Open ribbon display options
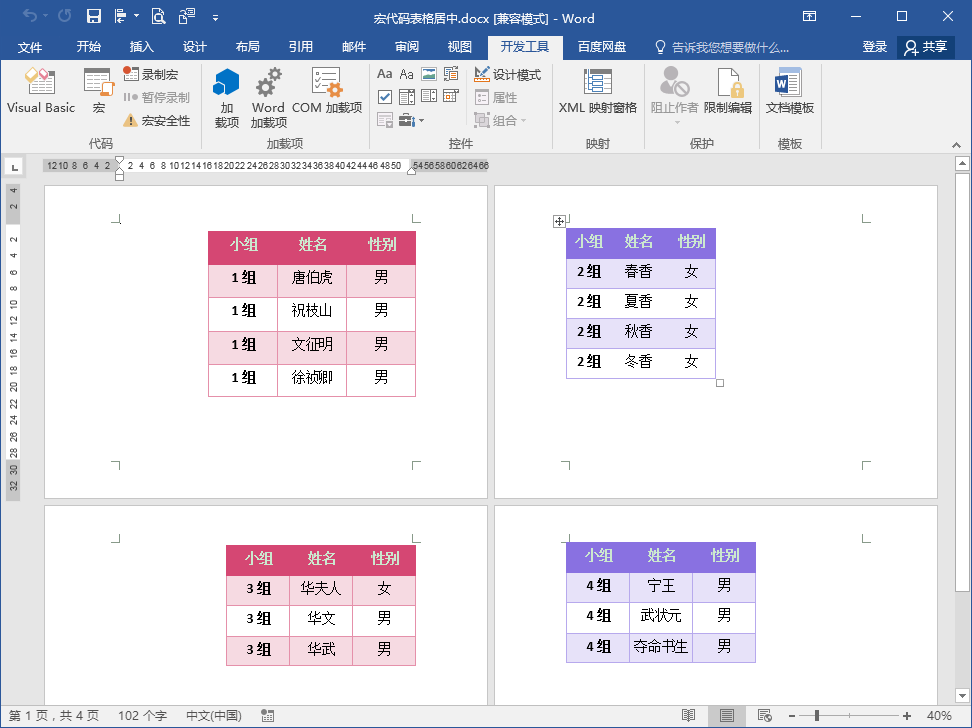 pyautogui.click(x=809, y=17)
